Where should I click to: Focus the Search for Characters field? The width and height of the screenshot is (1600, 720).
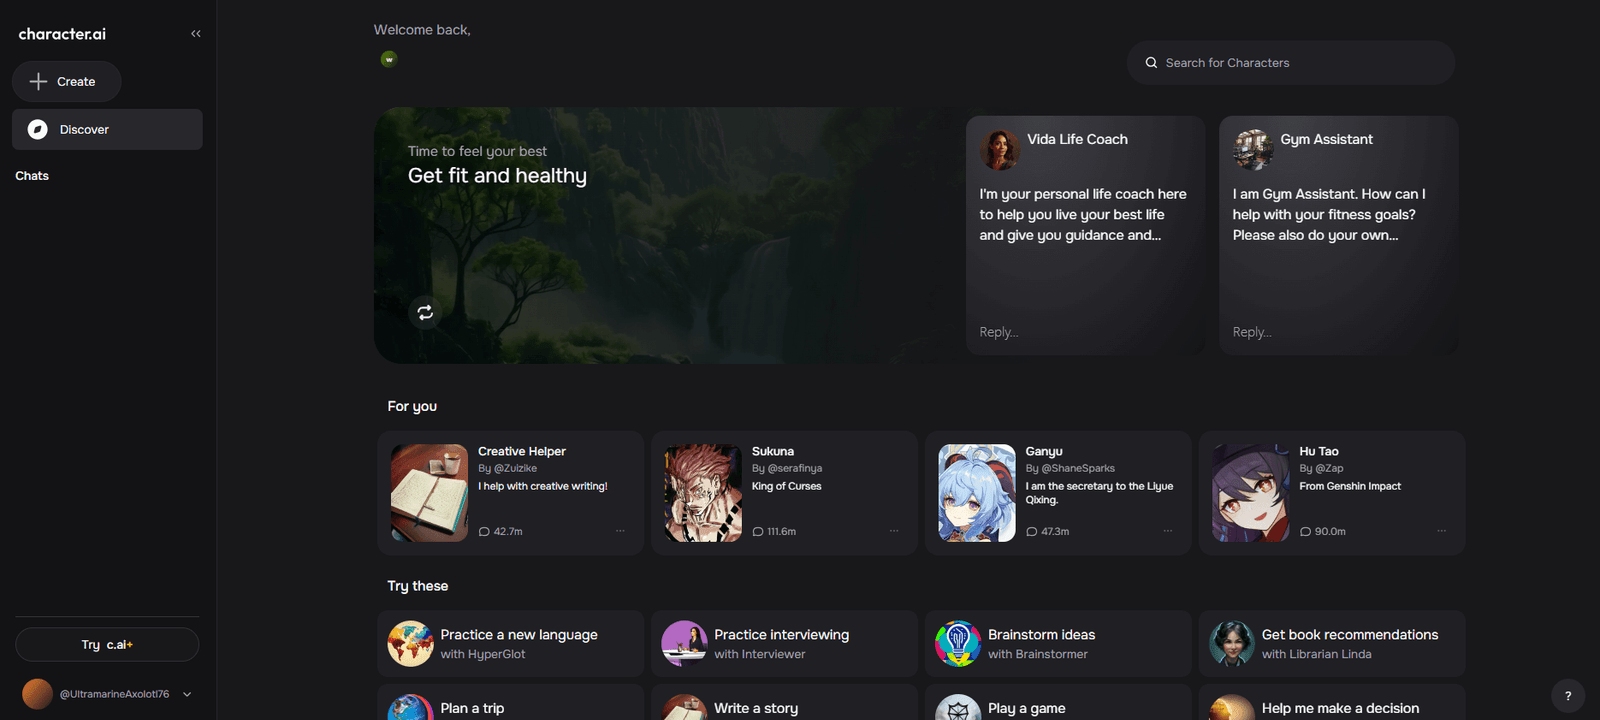(1291, 63)
